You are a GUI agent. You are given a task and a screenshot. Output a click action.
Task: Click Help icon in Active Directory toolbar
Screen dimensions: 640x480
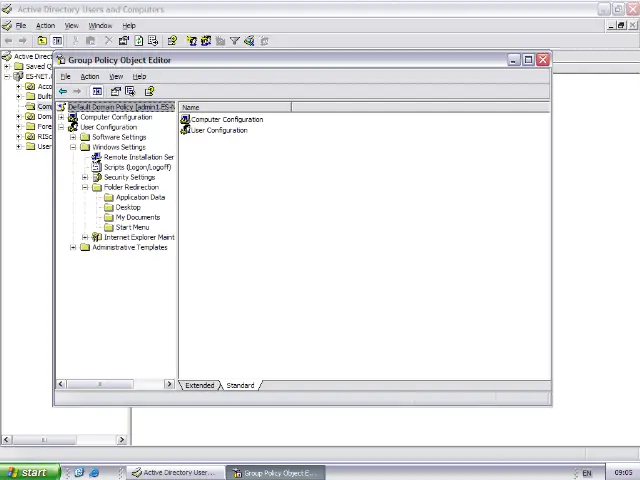[x=172, y=41]
